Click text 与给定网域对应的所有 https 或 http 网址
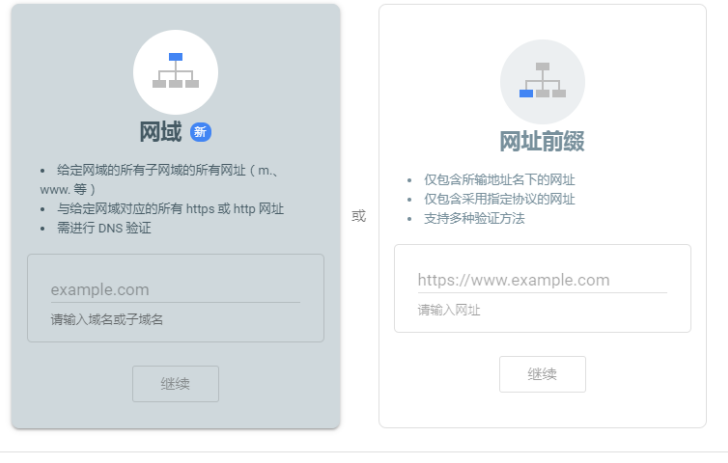This screenshot has height=463, width=728. tap(170, 209)
